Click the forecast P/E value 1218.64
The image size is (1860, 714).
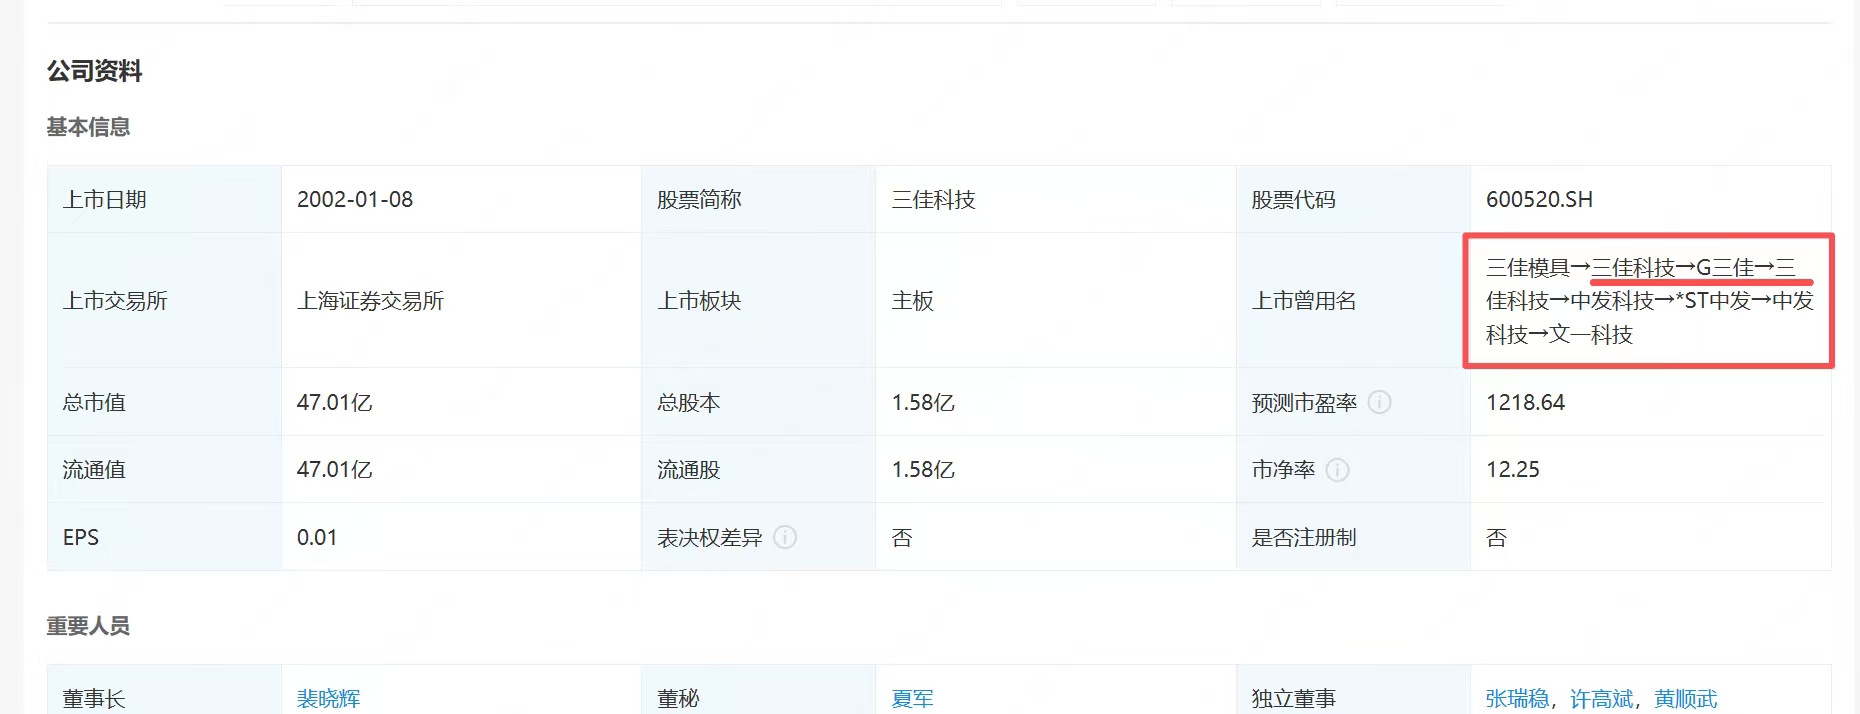[1525, 402]
